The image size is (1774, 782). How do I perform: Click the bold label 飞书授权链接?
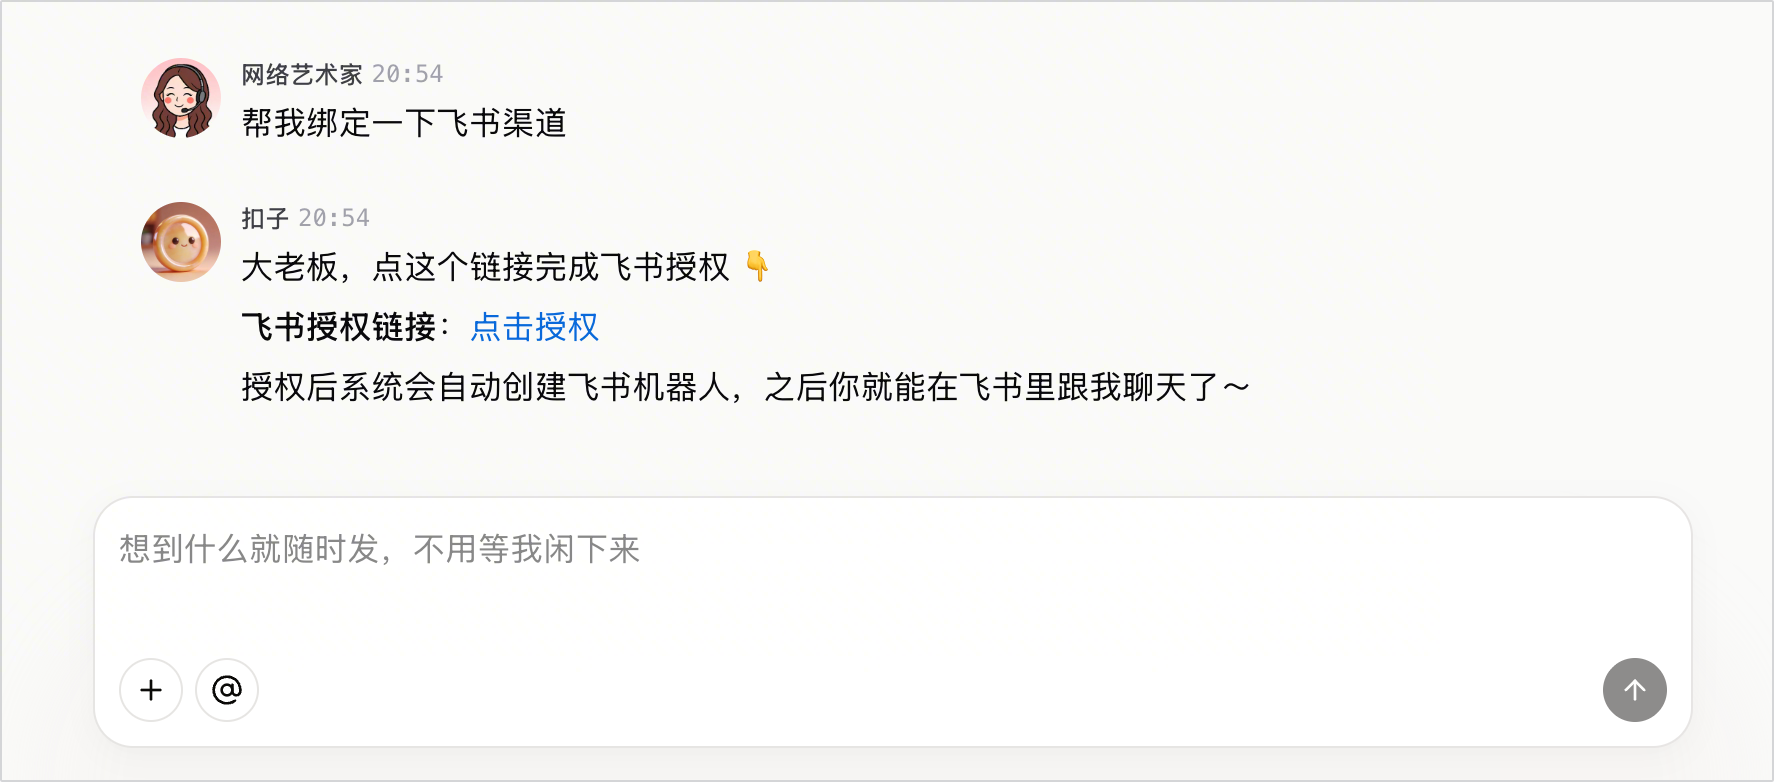[339, 327]
